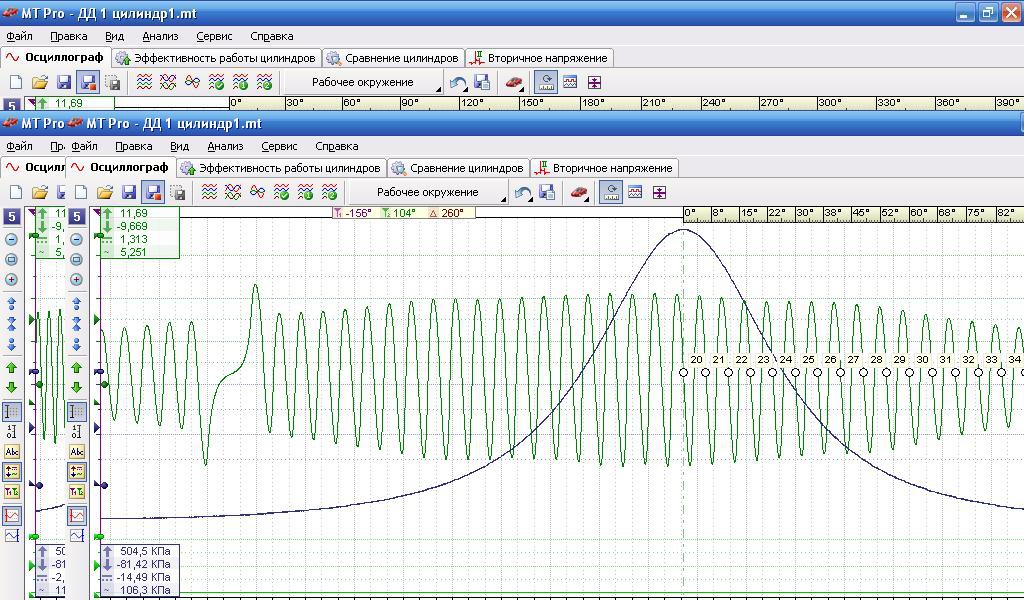The image size is (1024, 600).
Task: Click the green down arrow in left sidebar
Action: click(12, 388)
